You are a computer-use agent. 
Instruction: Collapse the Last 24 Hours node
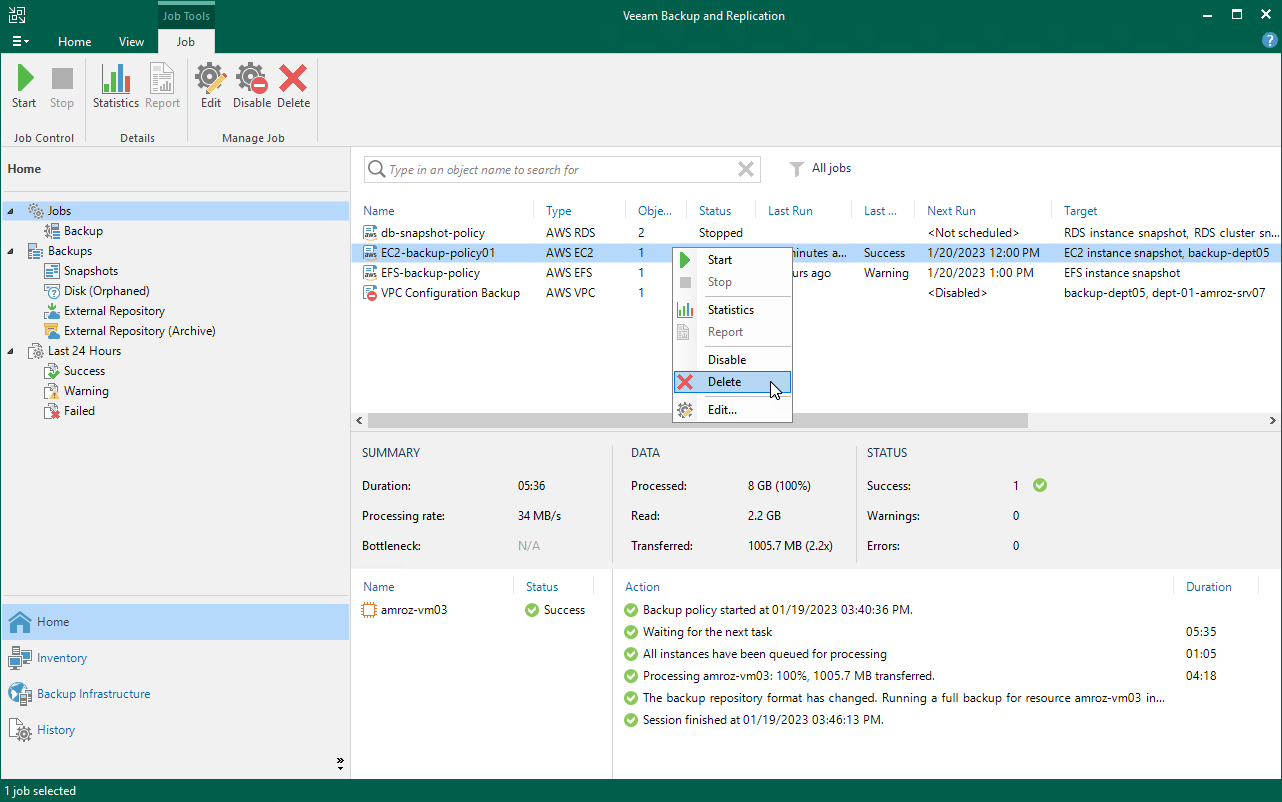coord(11,351)
